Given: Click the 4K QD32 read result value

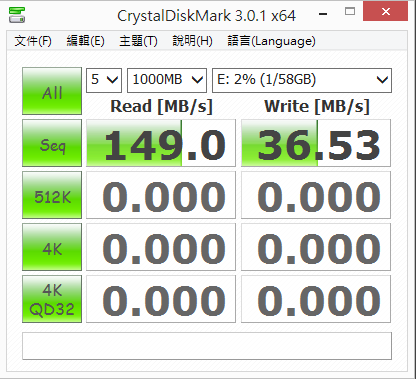Looking at the screenshot, I should 161,299.
